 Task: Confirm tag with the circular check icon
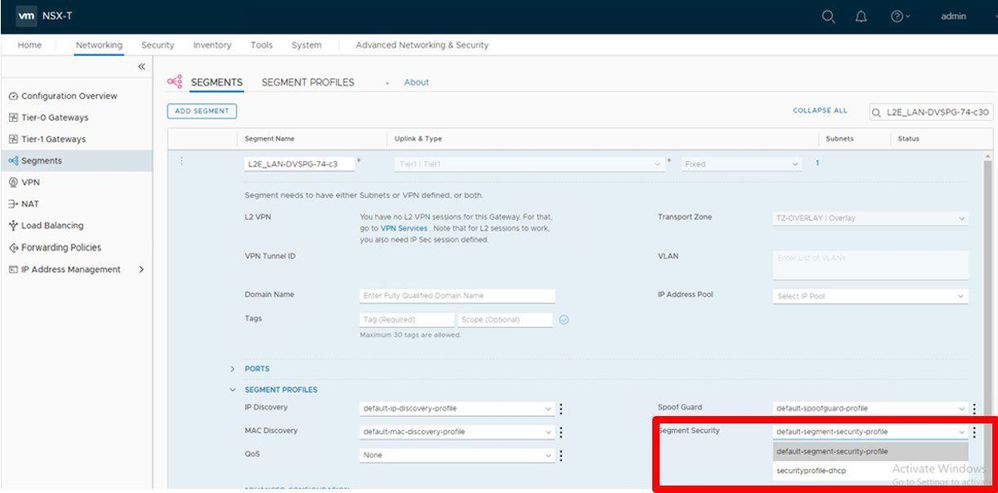(x=564, y=320)
